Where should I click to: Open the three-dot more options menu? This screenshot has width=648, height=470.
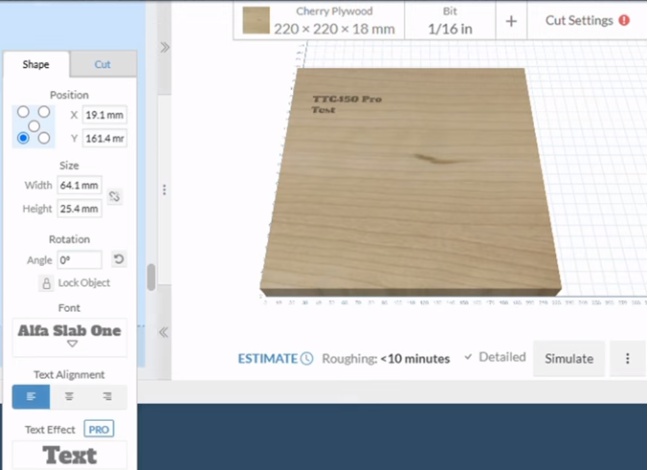pyautogui.click(x=627, y=358)
